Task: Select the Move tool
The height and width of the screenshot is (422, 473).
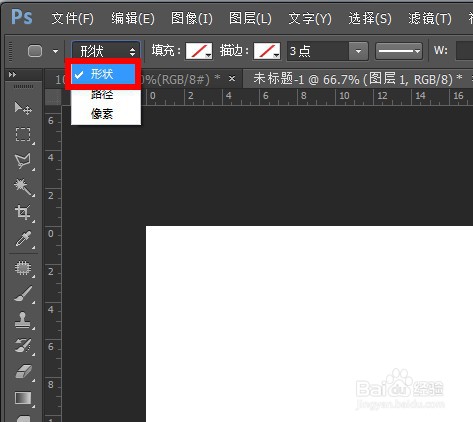Action: coord(23,108)
